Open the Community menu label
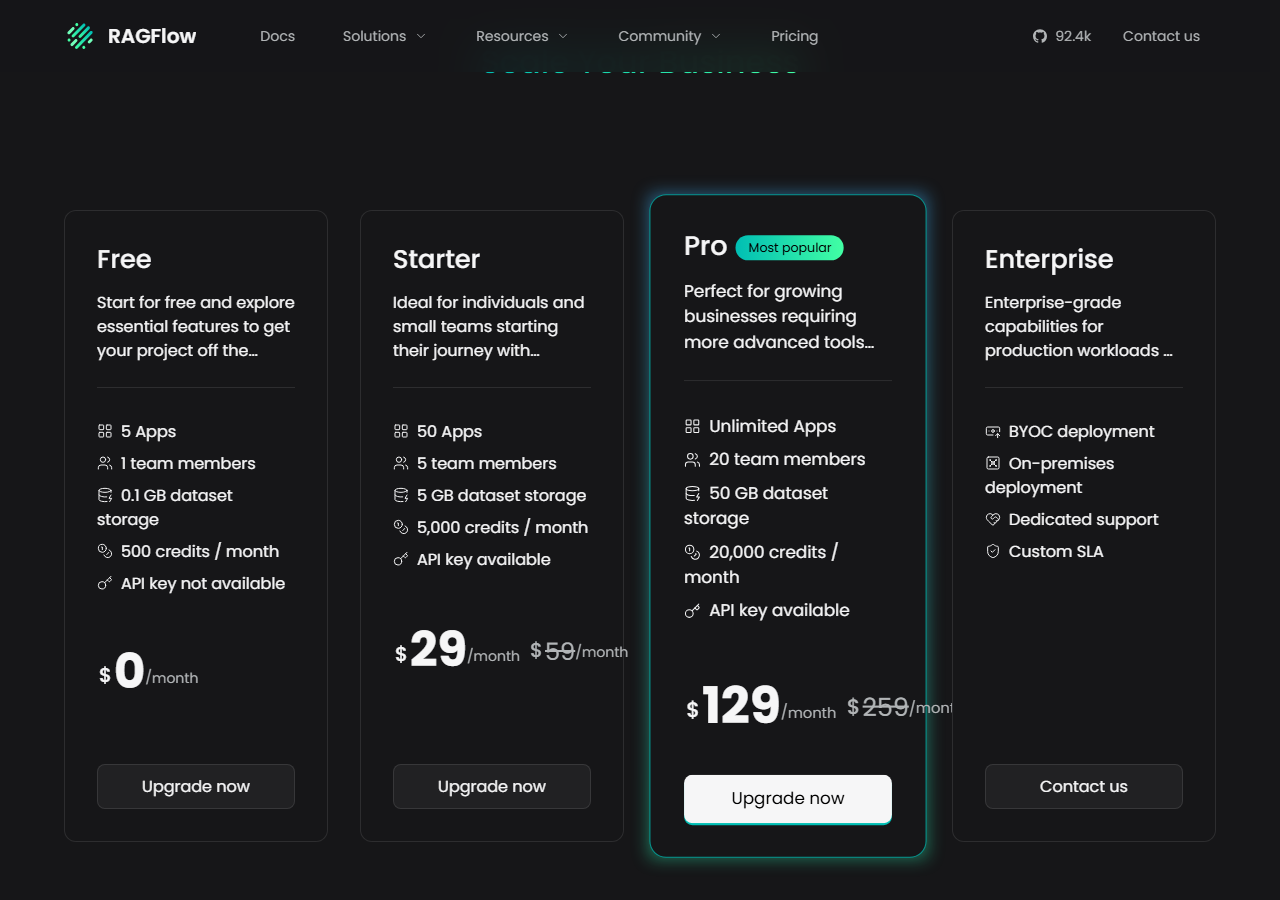 coord(659,36)
